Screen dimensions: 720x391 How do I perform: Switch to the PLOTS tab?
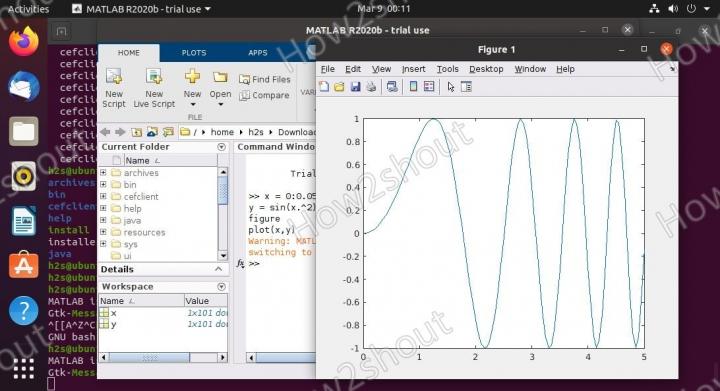[194, 53]
